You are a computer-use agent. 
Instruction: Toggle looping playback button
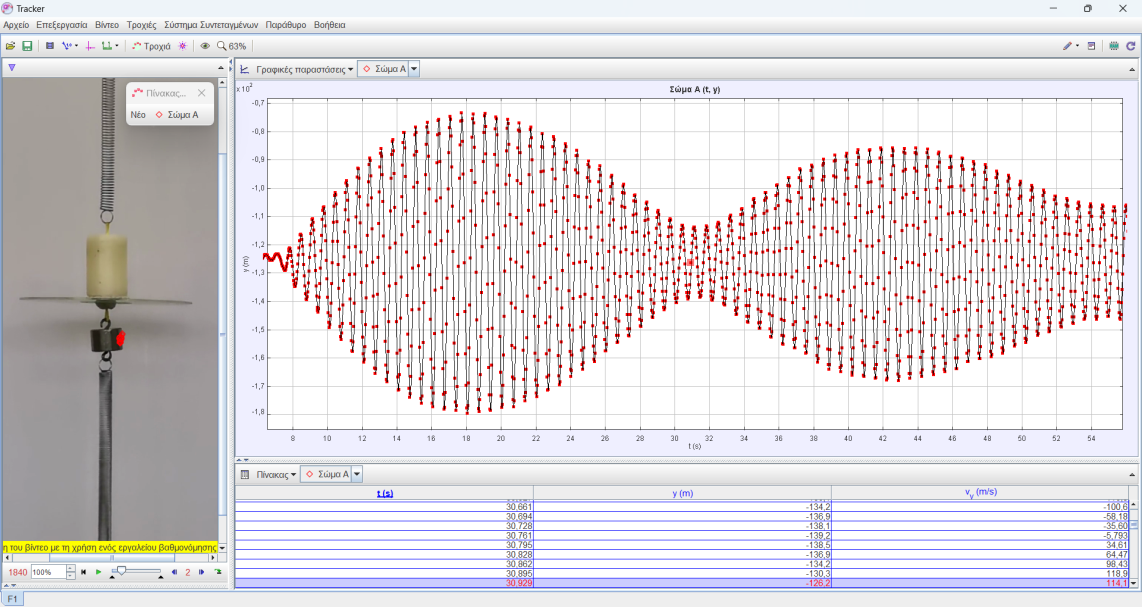point(218,572)
